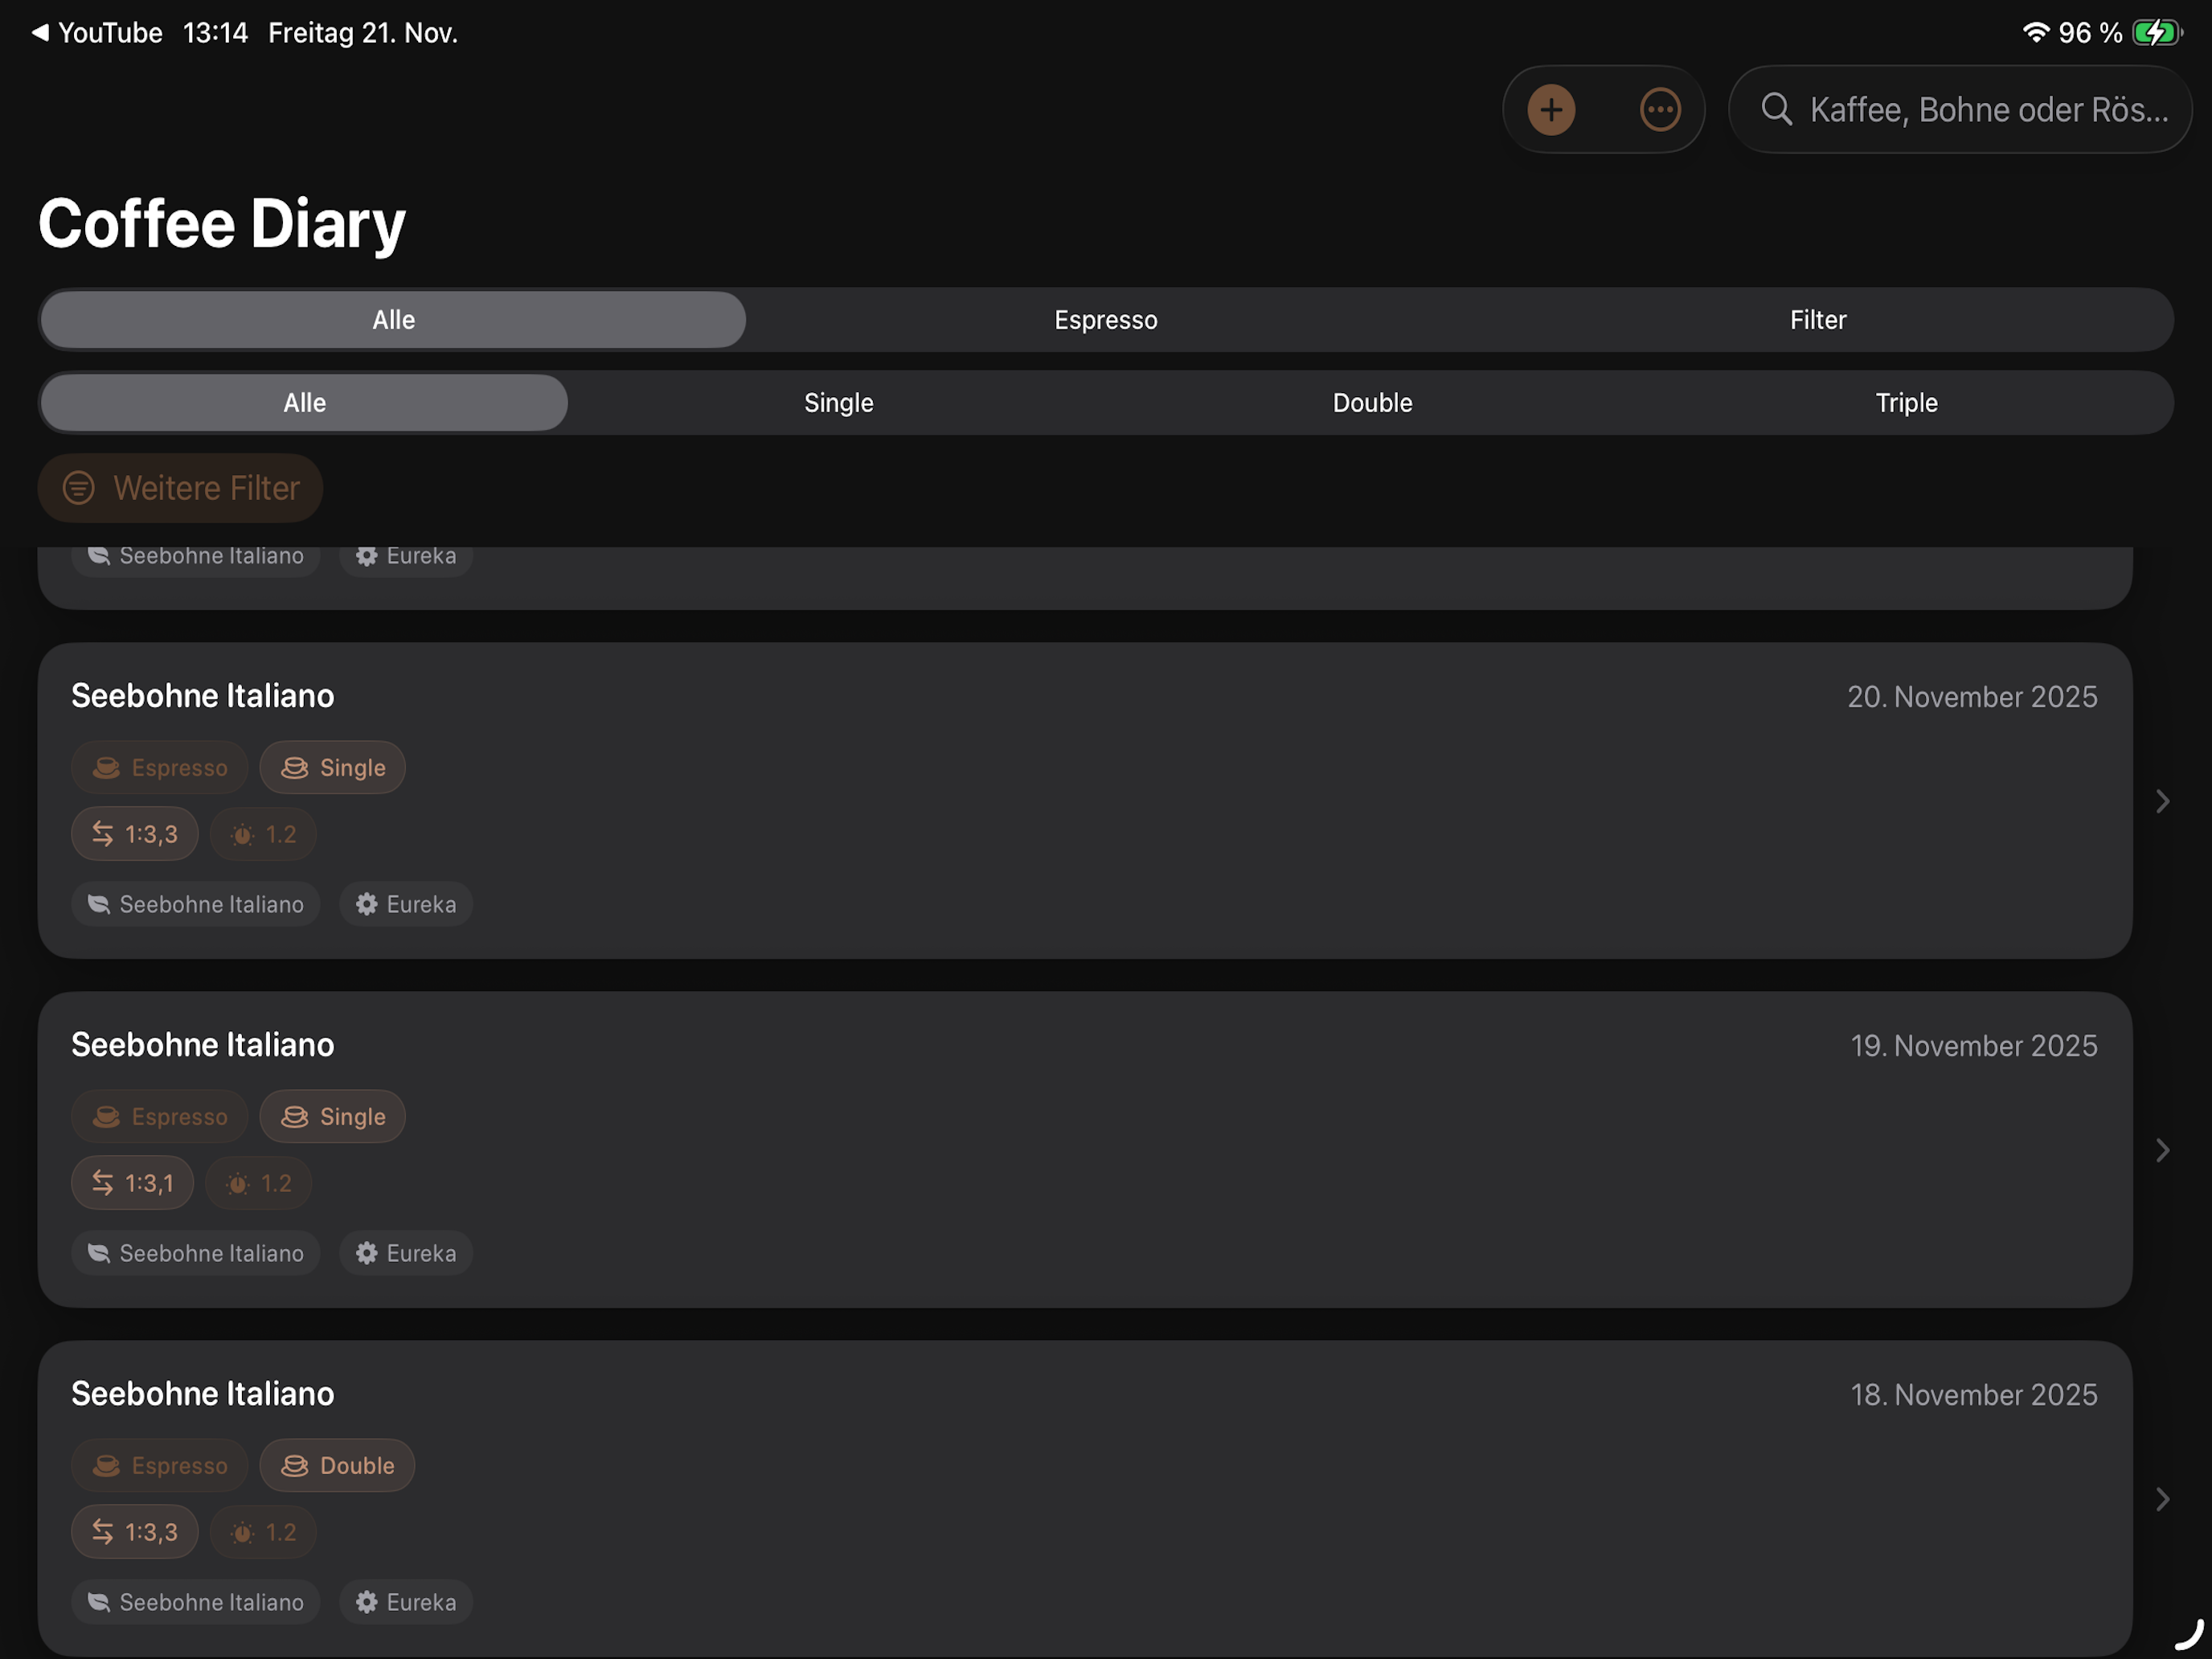Tap the plus button to add entry

click(x=1551, y=110)
